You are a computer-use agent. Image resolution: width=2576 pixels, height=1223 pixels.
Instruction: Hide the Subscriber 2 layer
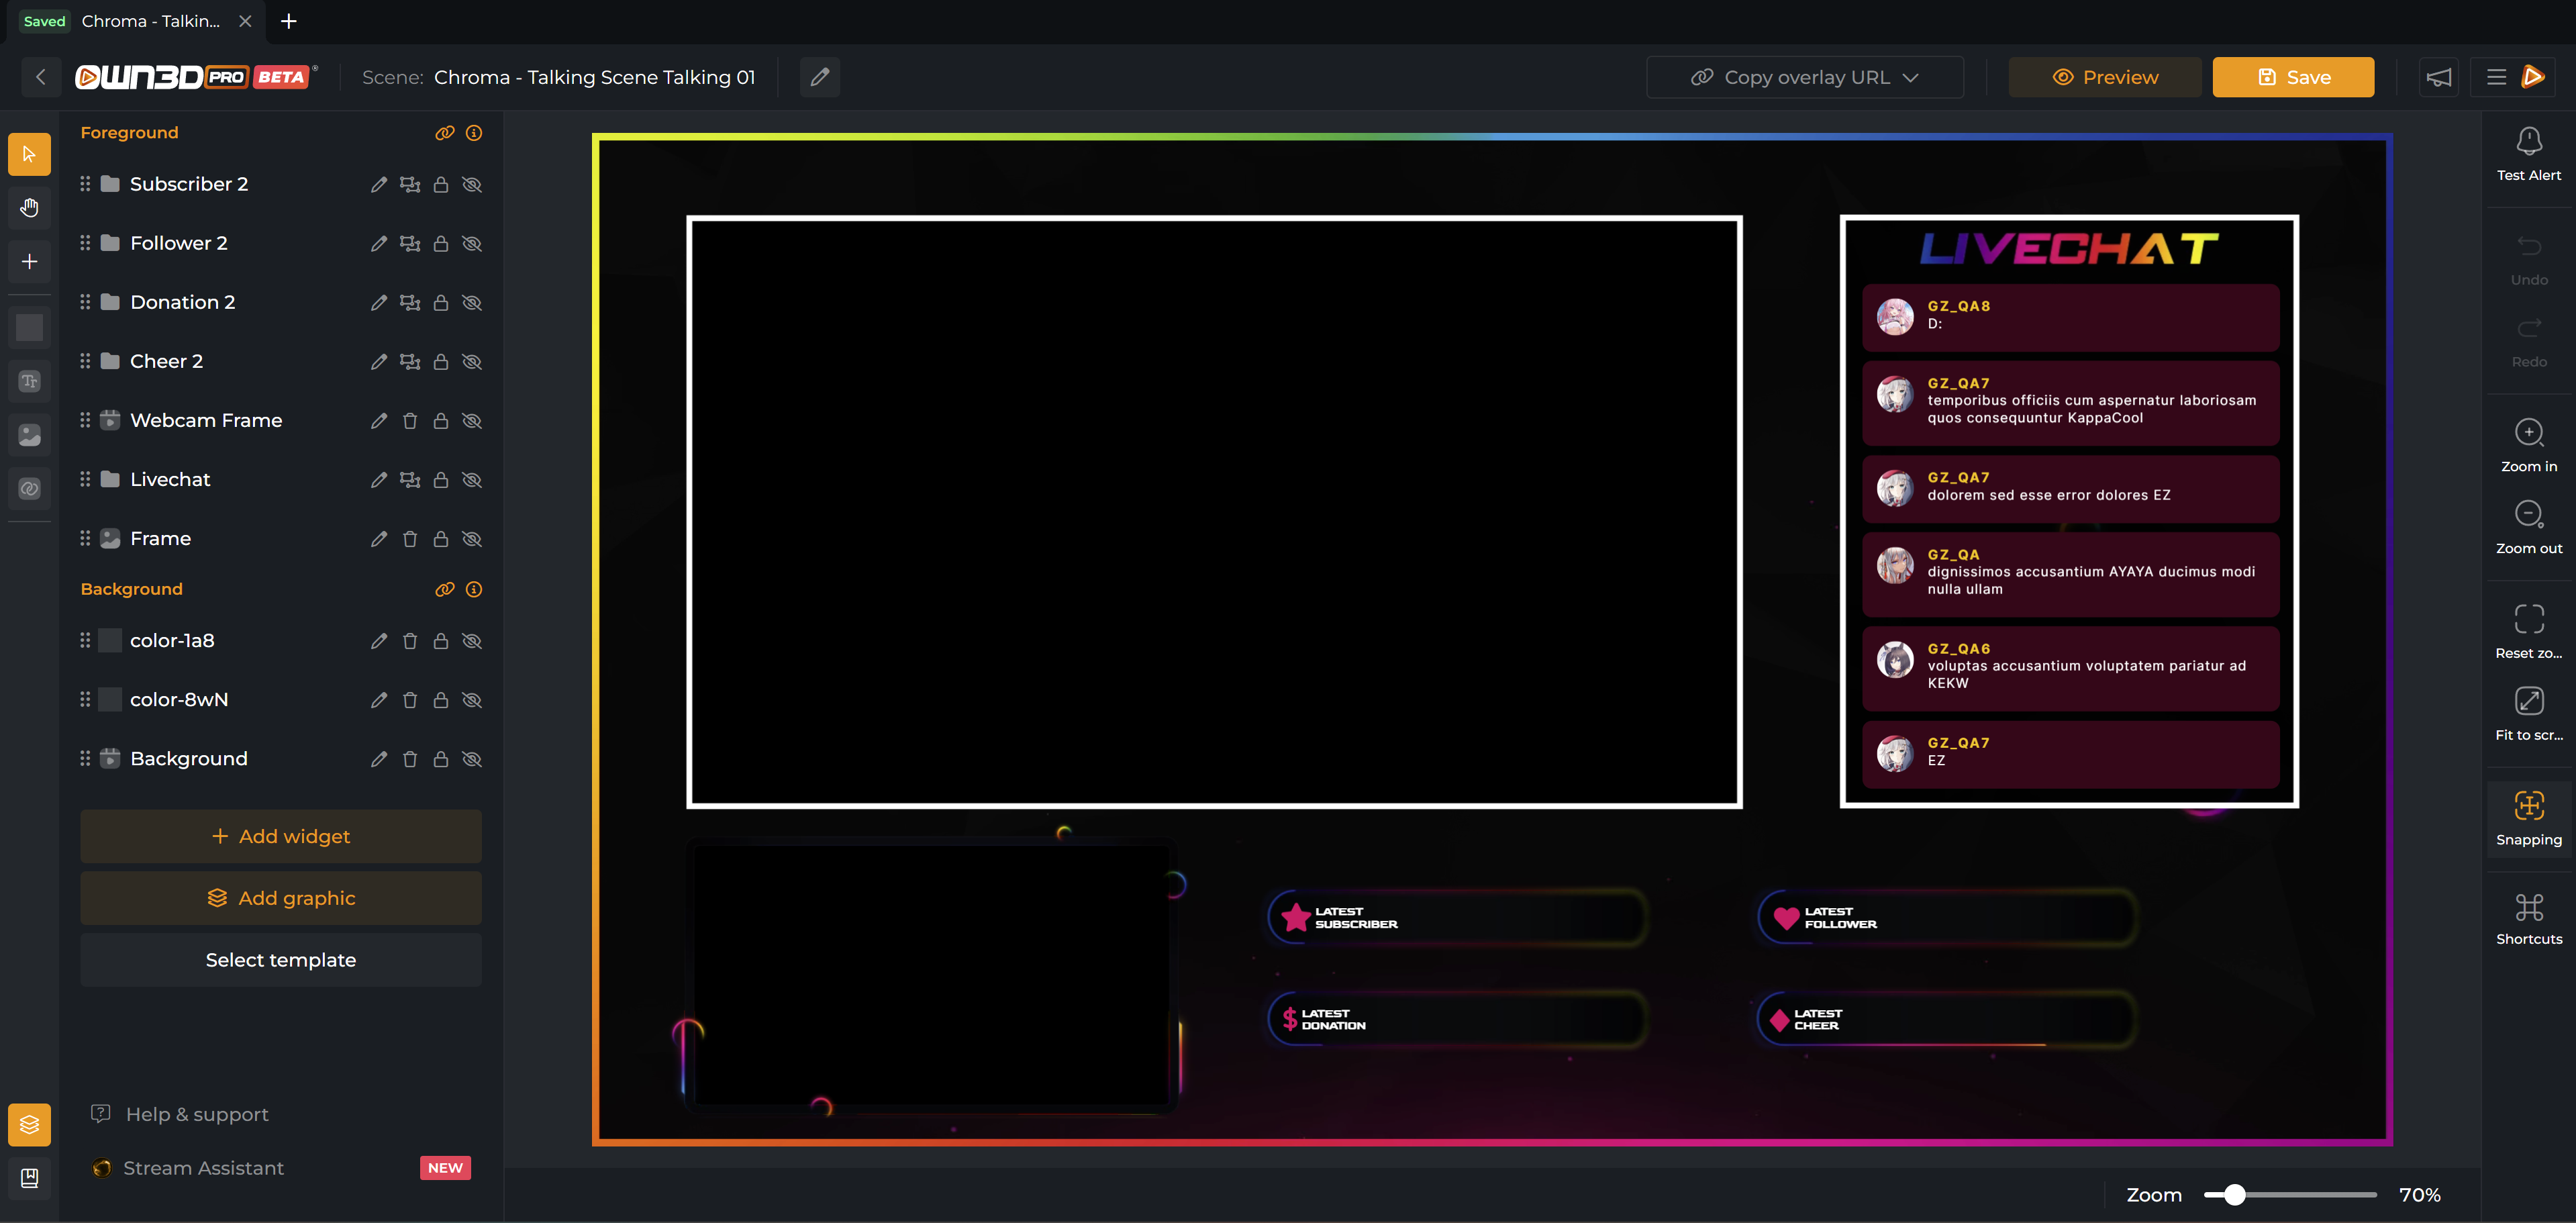pyautogui.click(x=472, y=185)
